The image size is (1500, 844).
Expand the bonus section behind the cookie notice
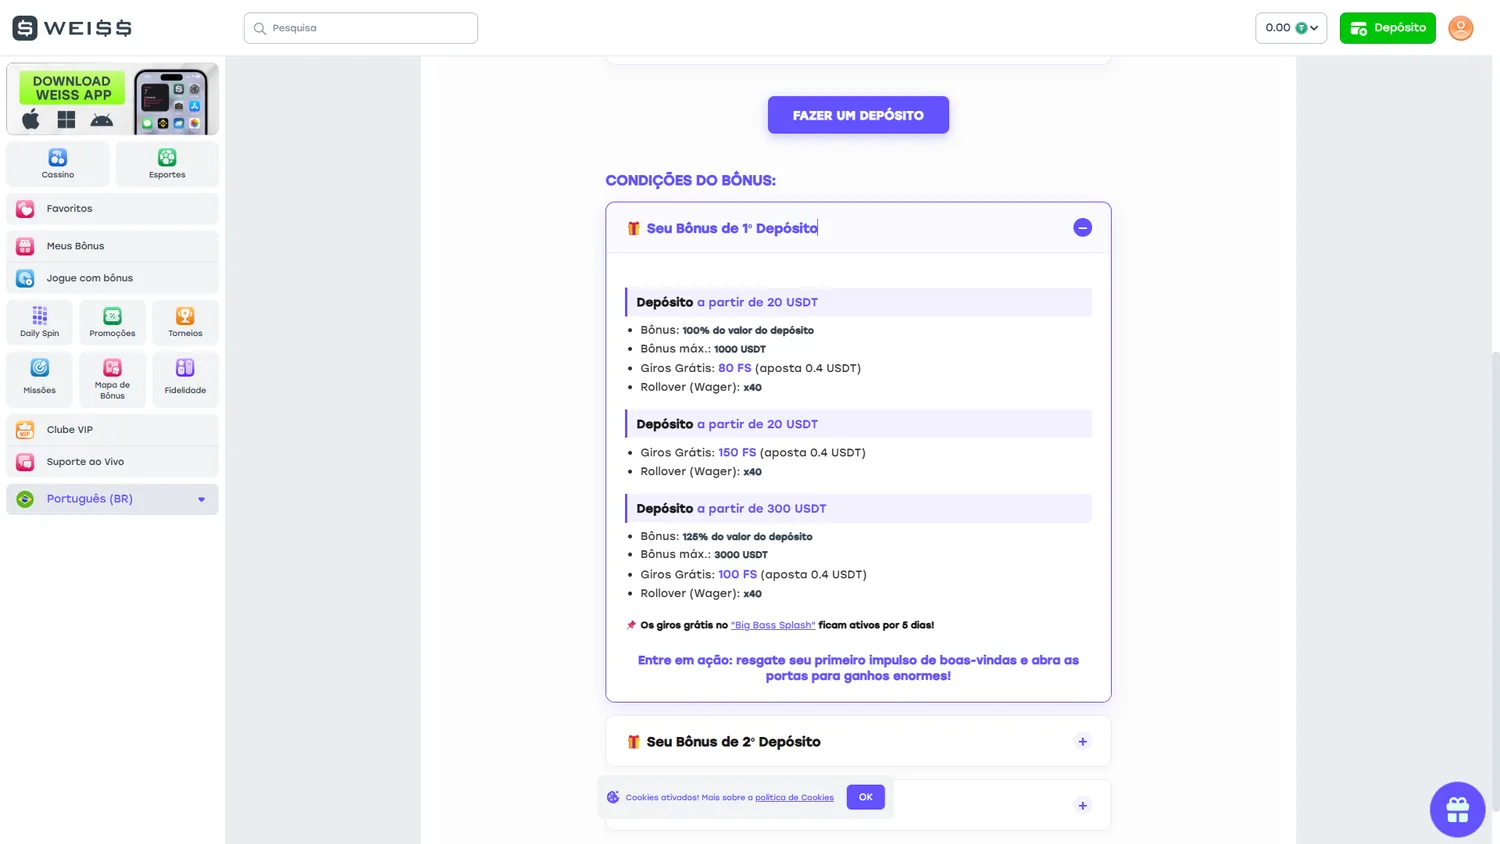(1082, 806)
